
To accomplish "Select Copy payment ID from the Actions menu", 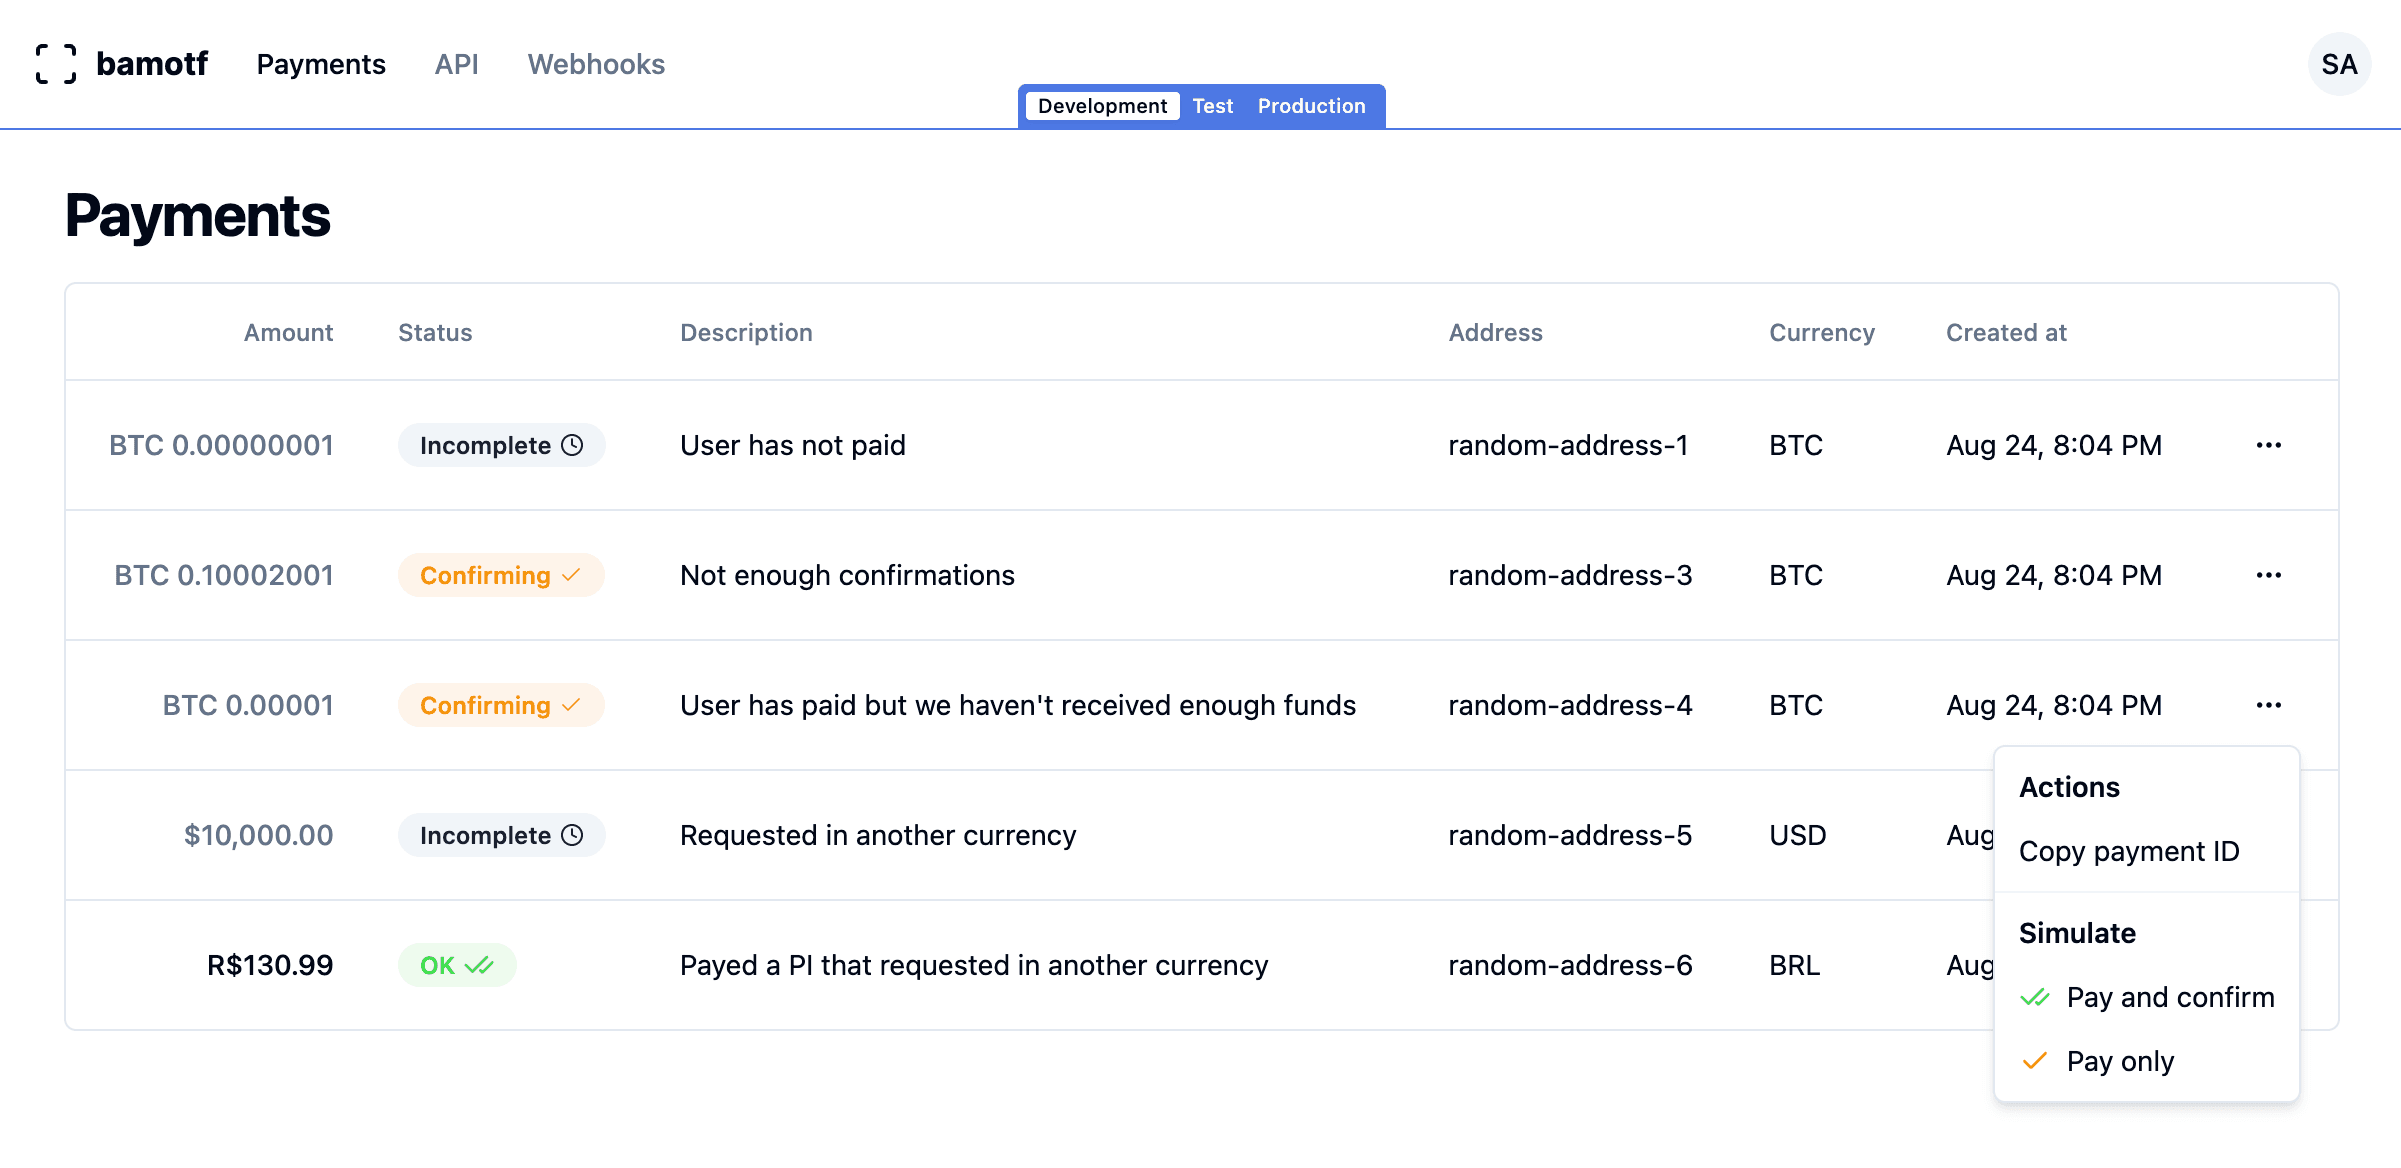I will (2130, 851).
